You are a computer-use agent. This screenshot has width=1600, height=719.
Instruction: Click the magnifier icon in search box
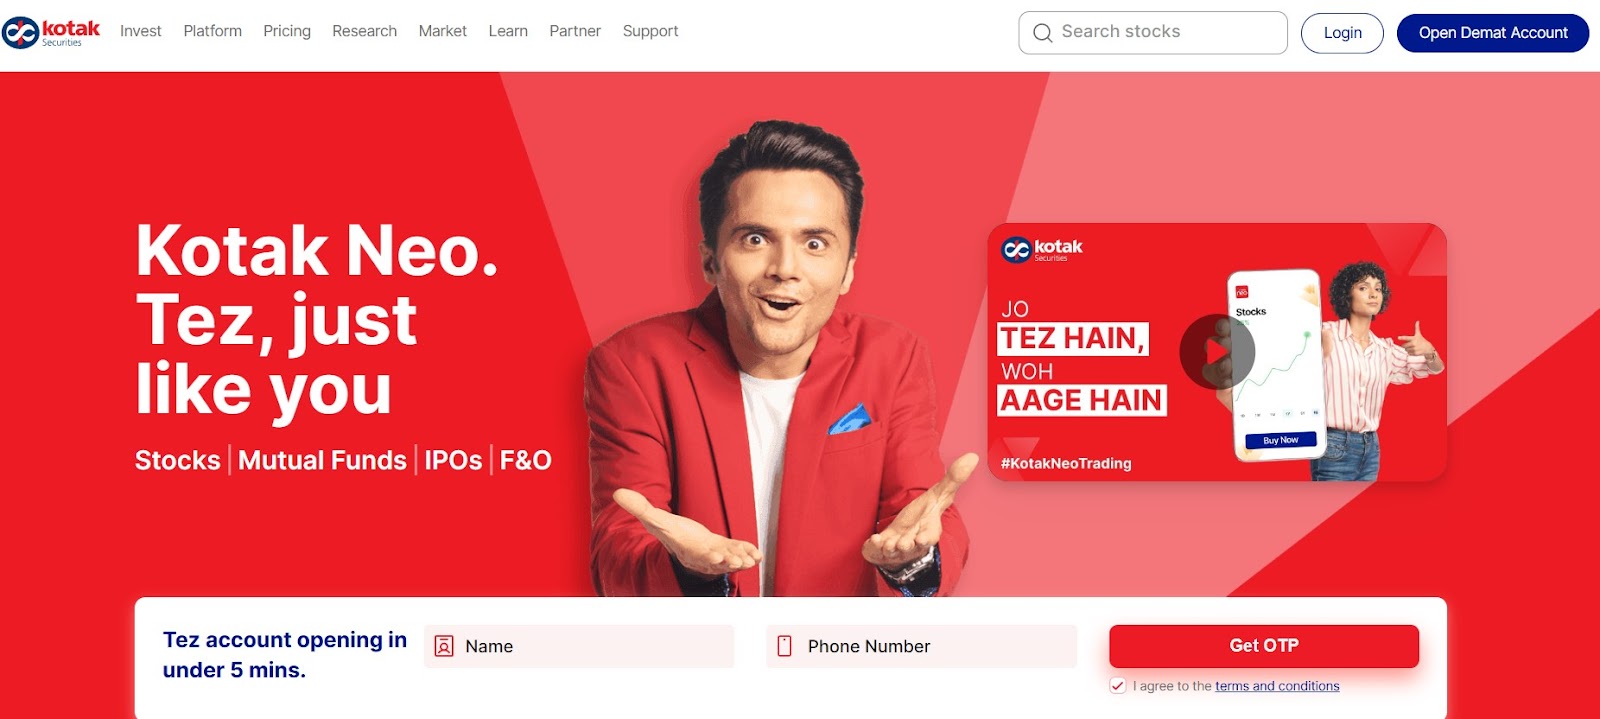pyautogui.click(x=1042, y=33)
